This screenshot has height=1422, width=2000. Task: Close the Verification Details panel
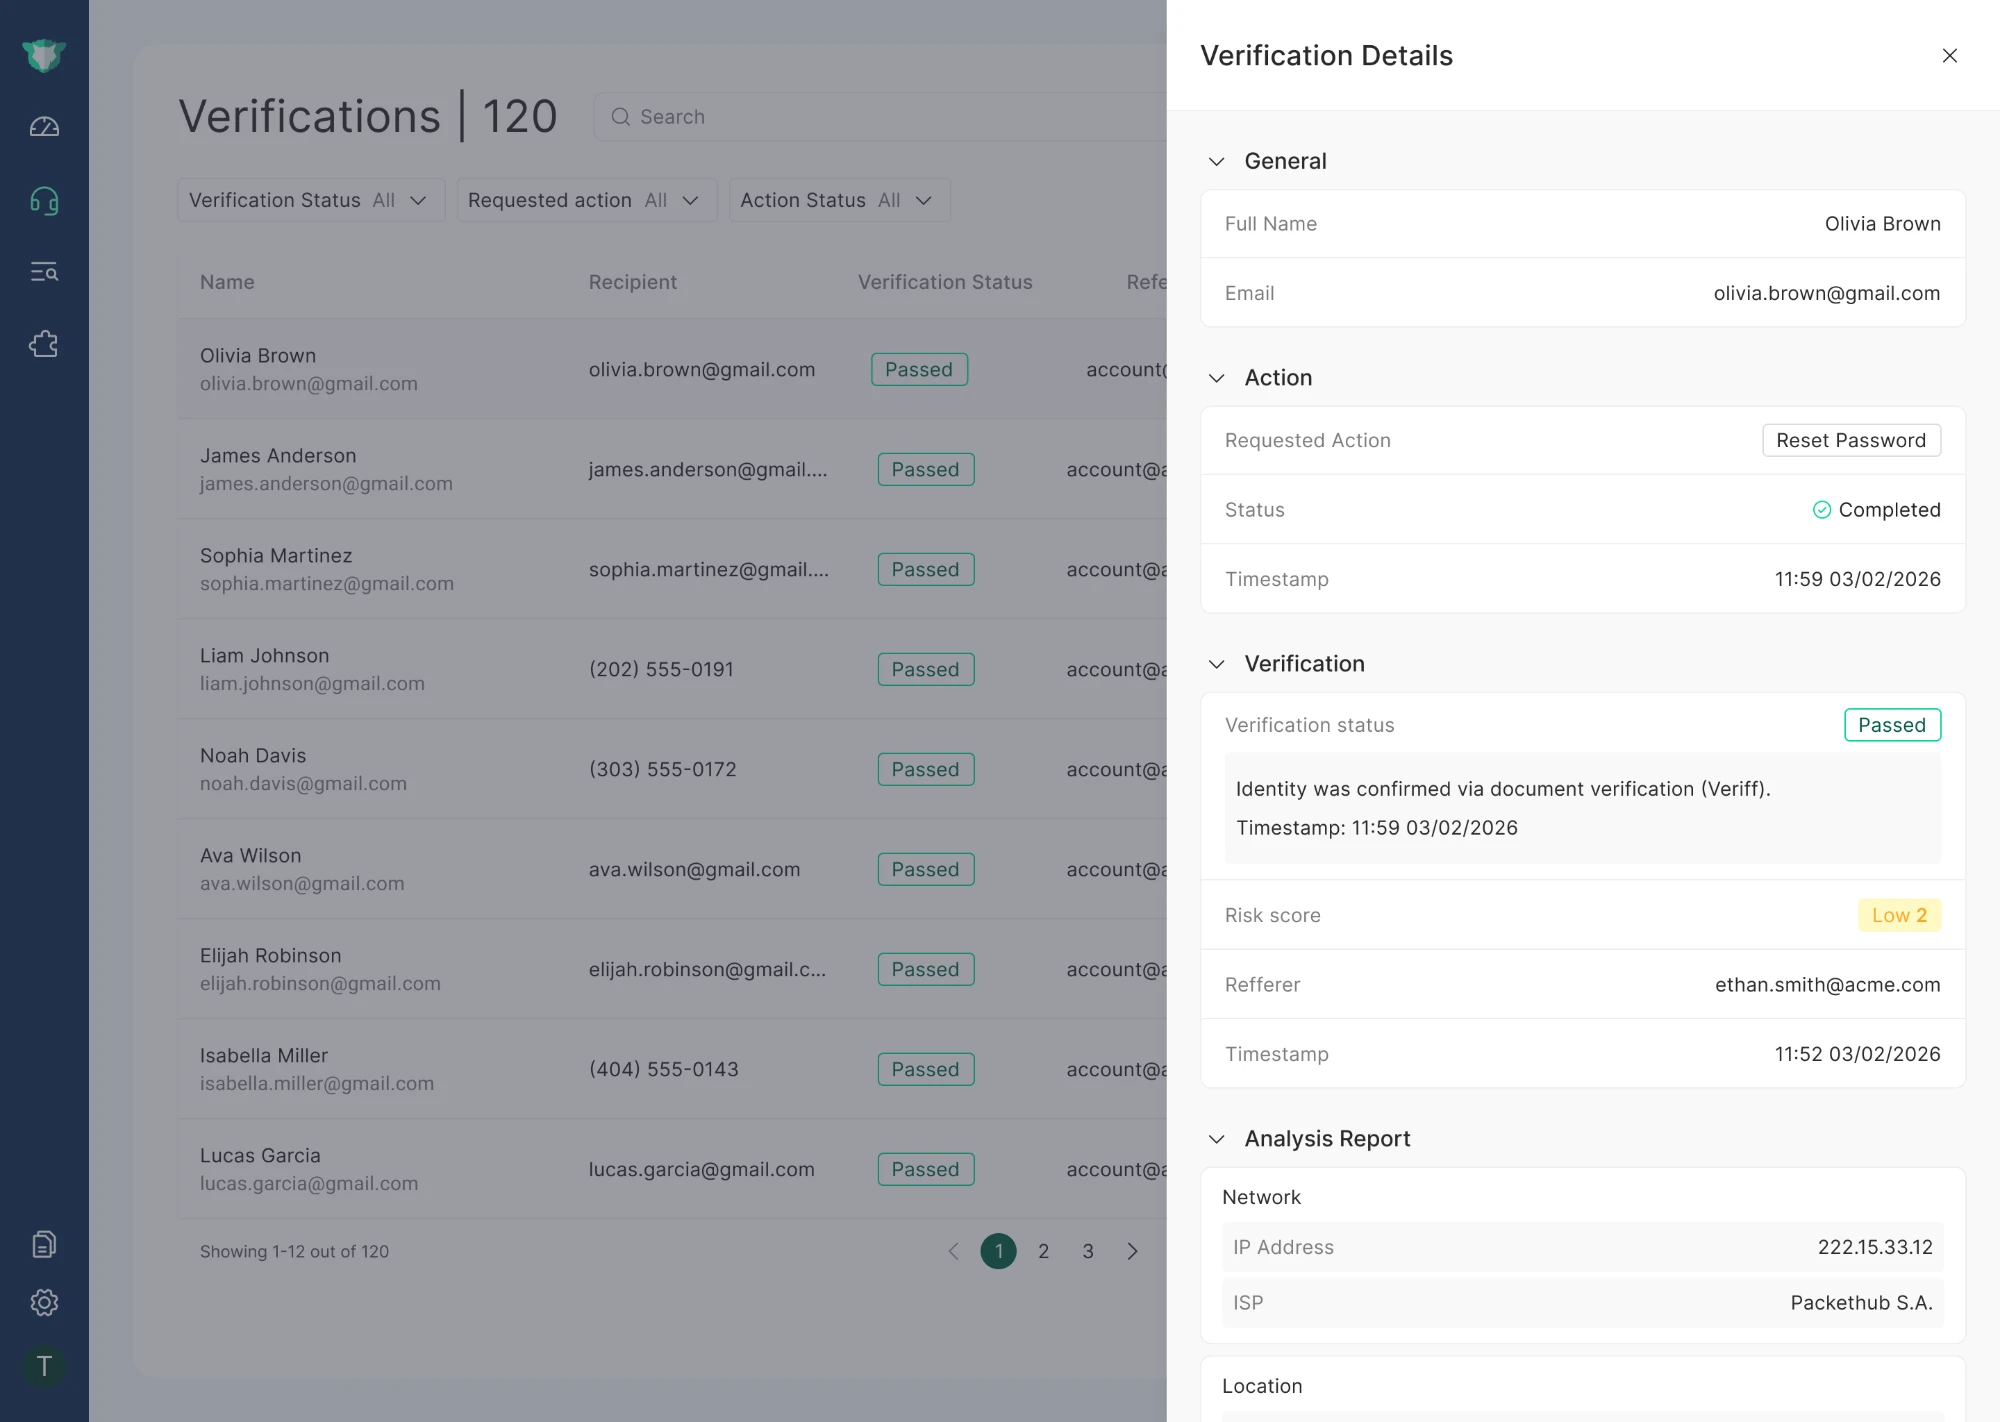click(x=1949, y=56)
